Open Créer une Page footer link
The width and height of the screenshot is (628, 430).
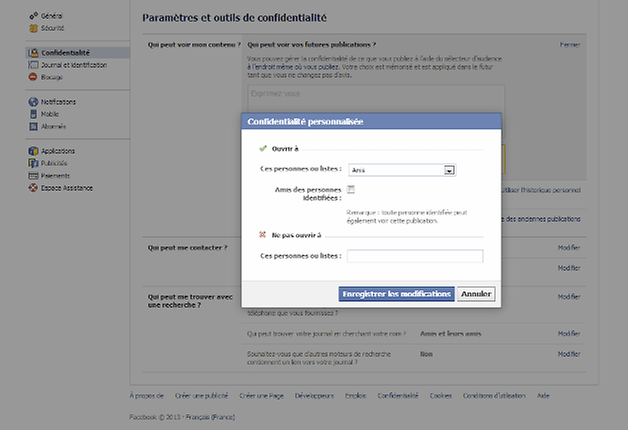click(x=261, y=396)
